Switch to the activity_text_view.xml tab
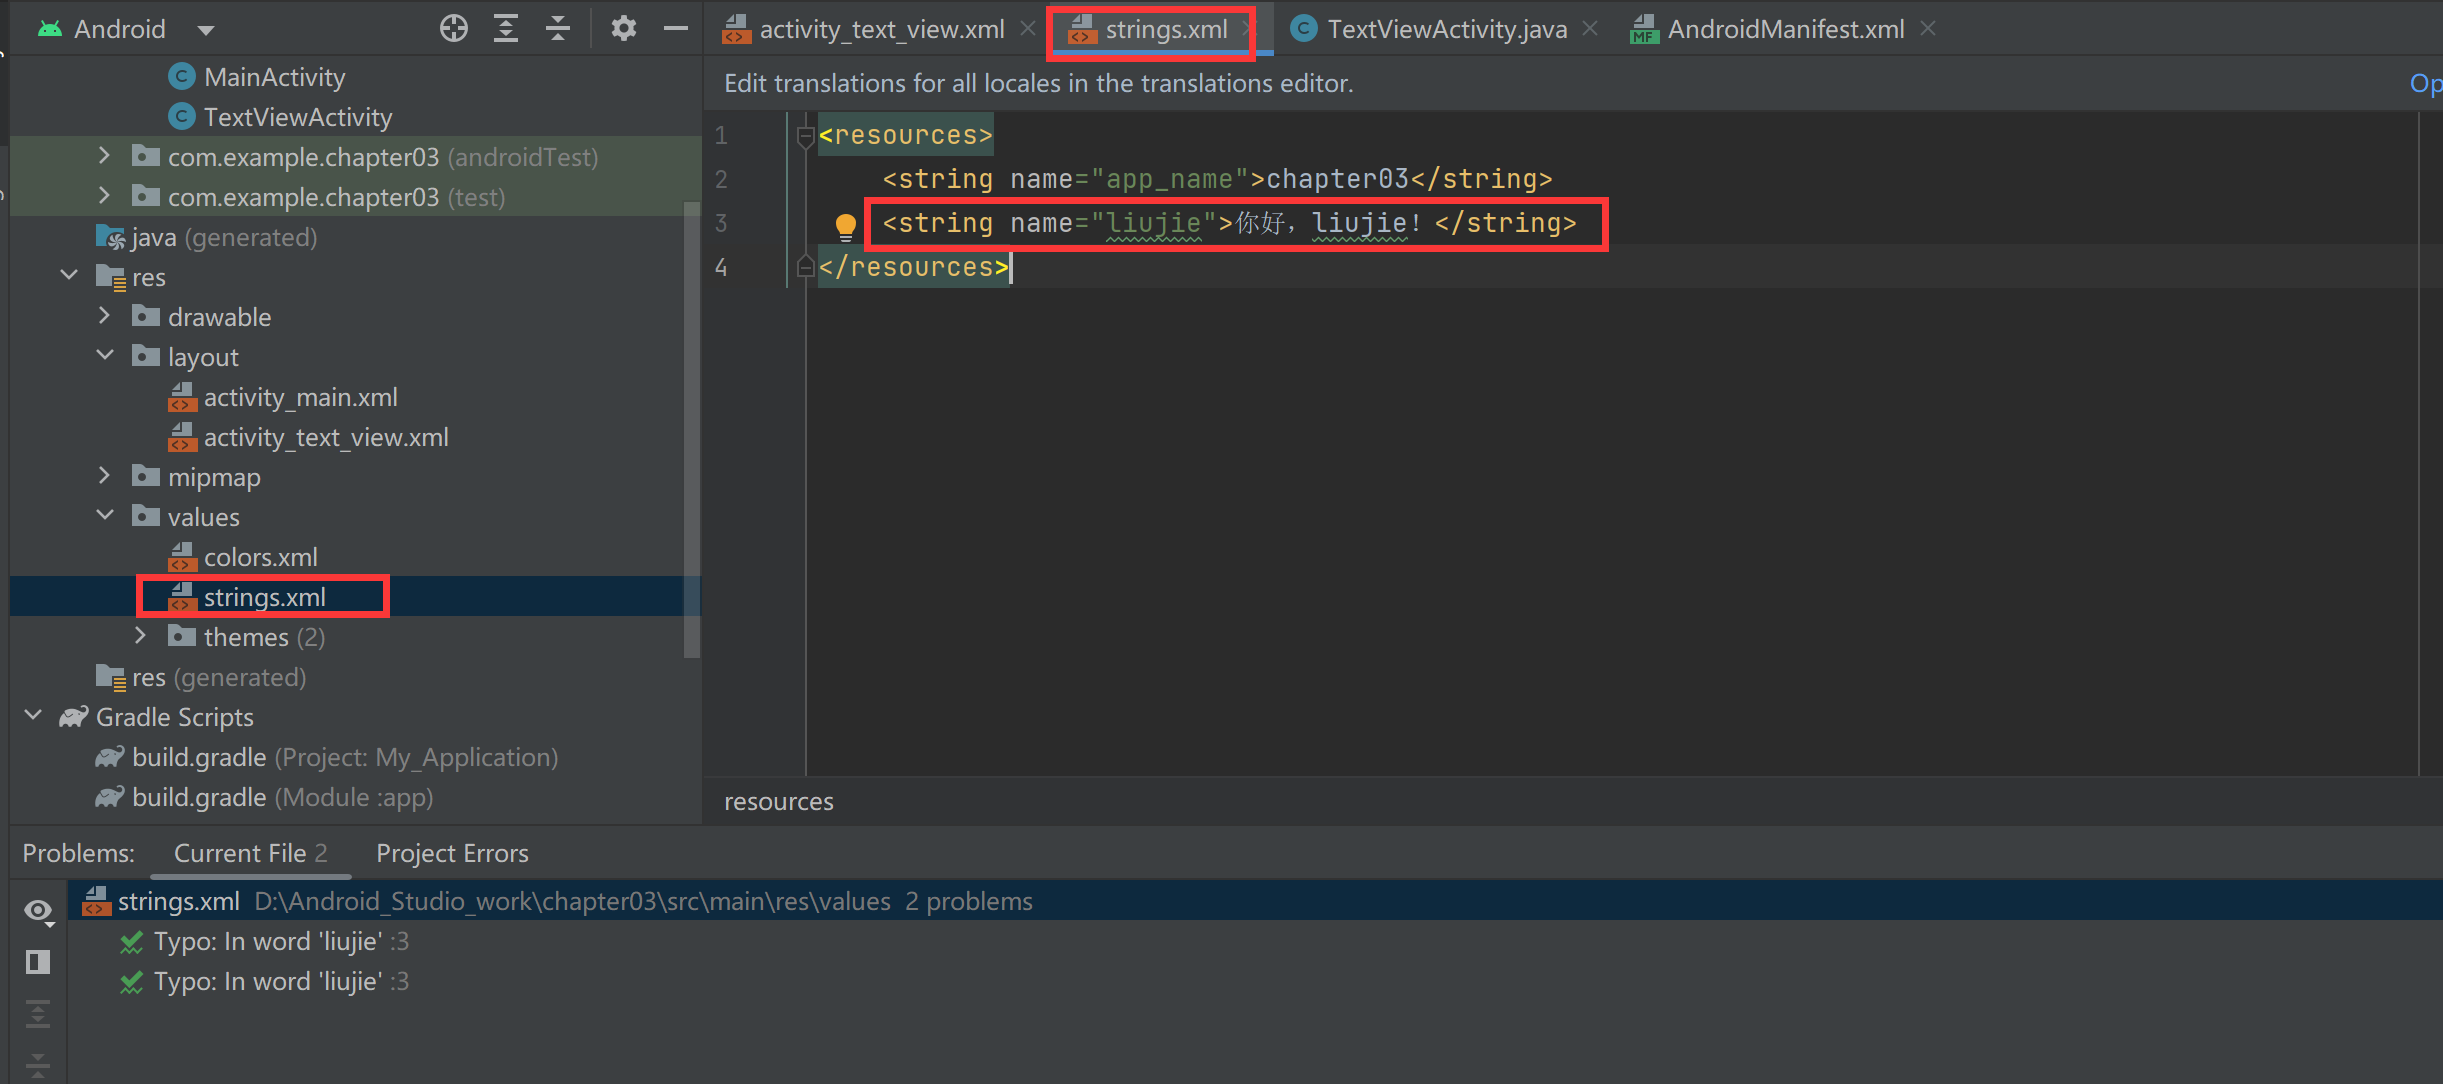Image resolution: width=2443 pixels, height=1084 pixels. coord(881,30)
